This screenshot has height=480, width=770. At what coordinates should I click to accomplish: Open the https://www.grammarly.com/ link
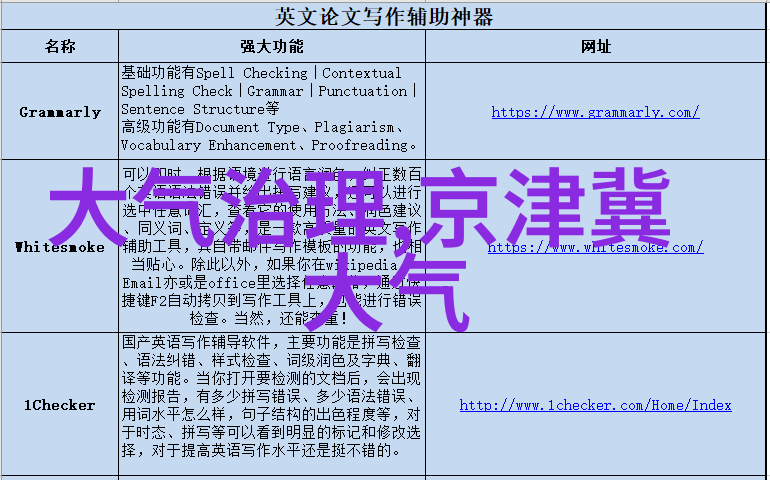[x=595, y=113]
